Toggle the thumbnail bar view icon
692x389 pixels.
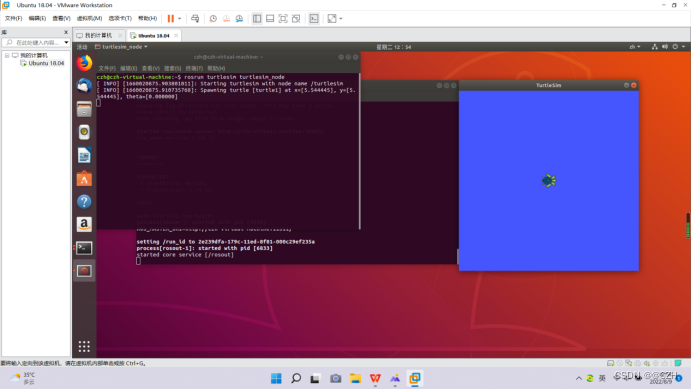(x=270, y=19)
